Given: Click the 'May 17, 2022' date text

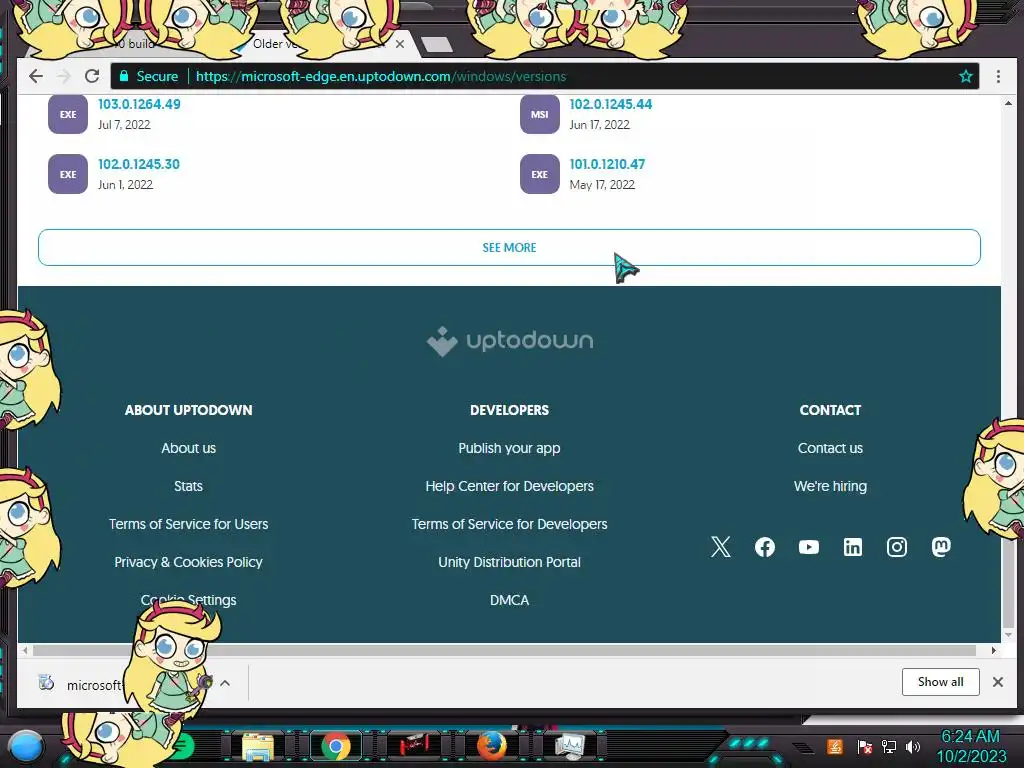Looking at the screenshot, I should point(602,185).
